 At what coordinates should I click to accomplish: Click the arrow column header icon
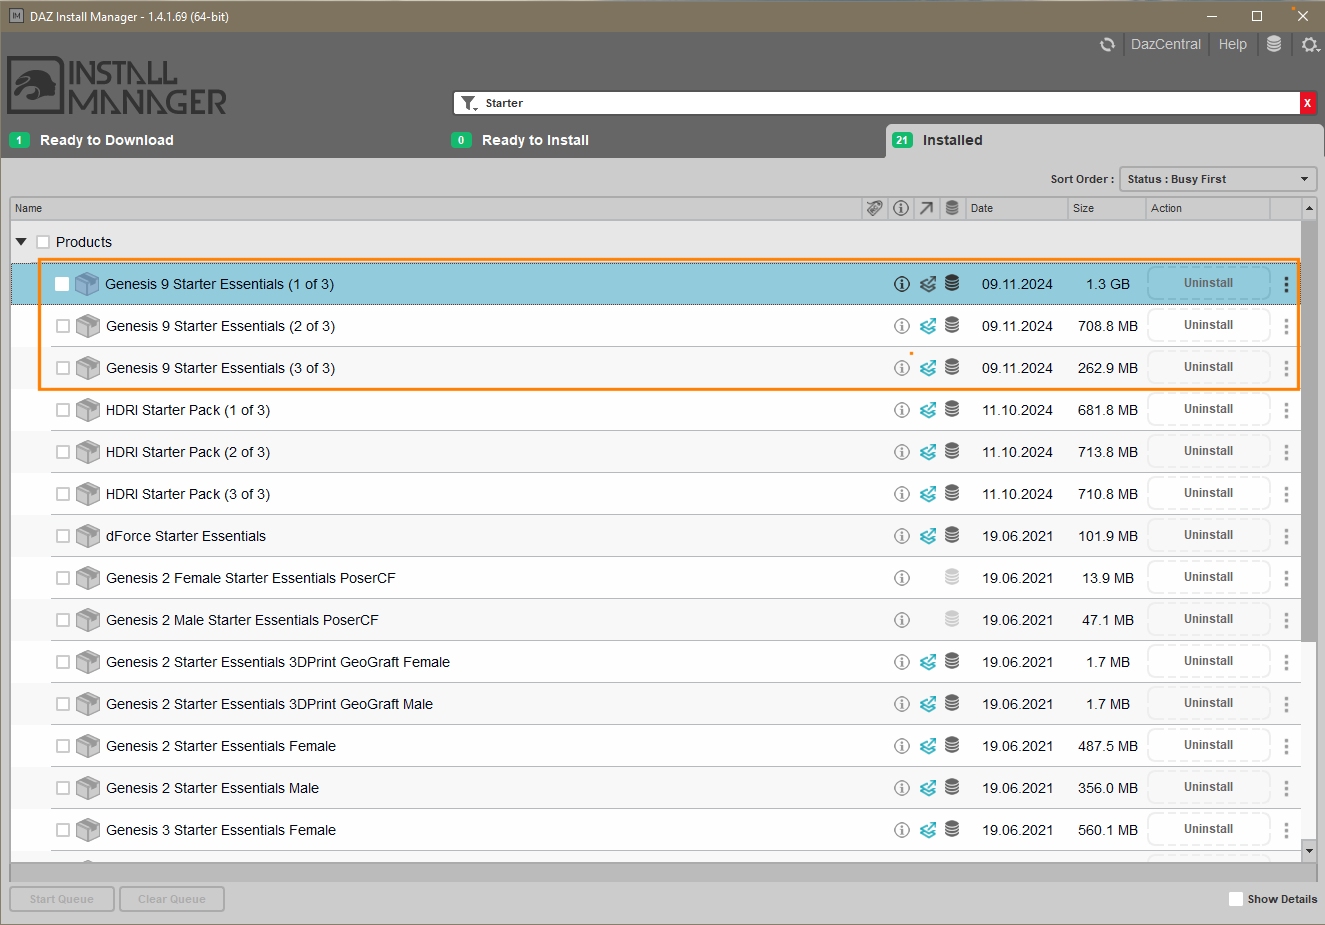[x=927, y=208]
